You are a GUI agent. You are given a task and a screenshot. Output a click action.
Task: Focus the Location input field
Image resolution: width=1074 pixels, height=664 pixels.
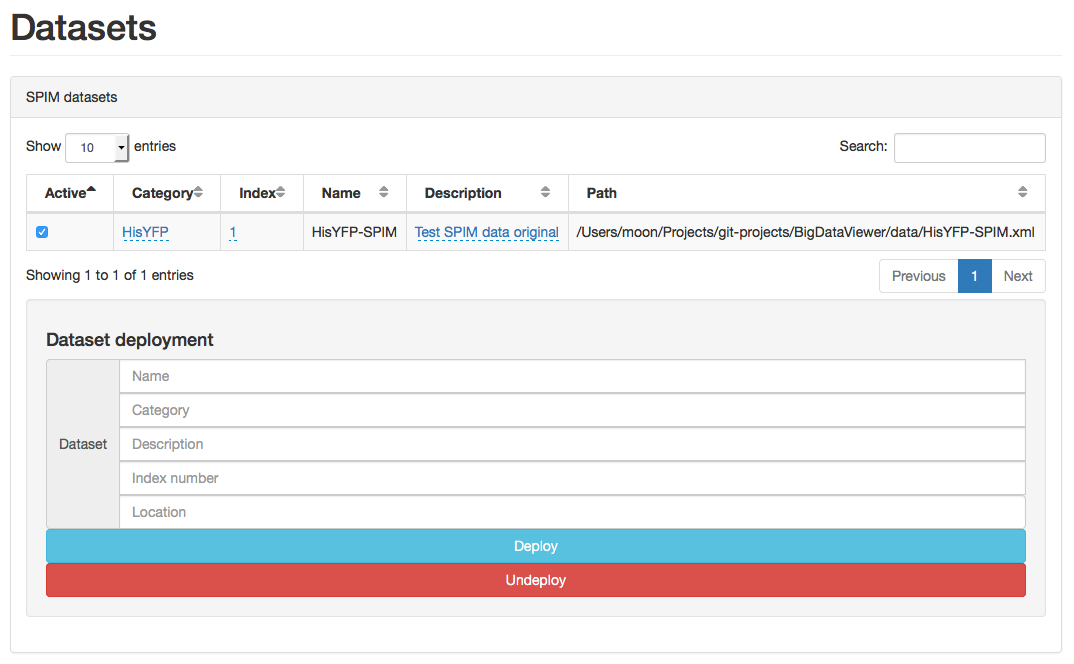pyautogui.click(x=572, y=512)
